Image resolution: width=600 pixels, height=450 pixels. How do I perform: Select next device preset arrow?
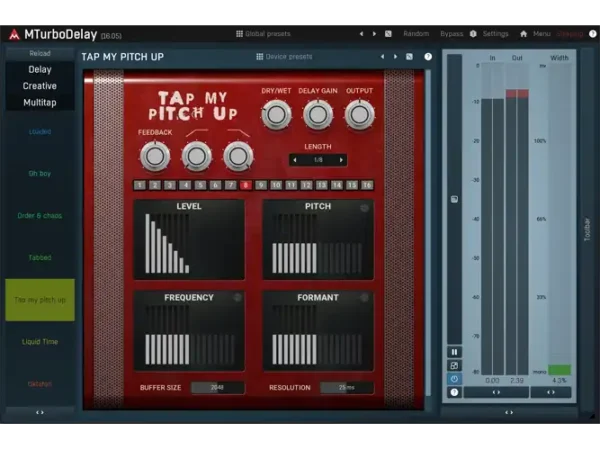[x=395, y=57]
